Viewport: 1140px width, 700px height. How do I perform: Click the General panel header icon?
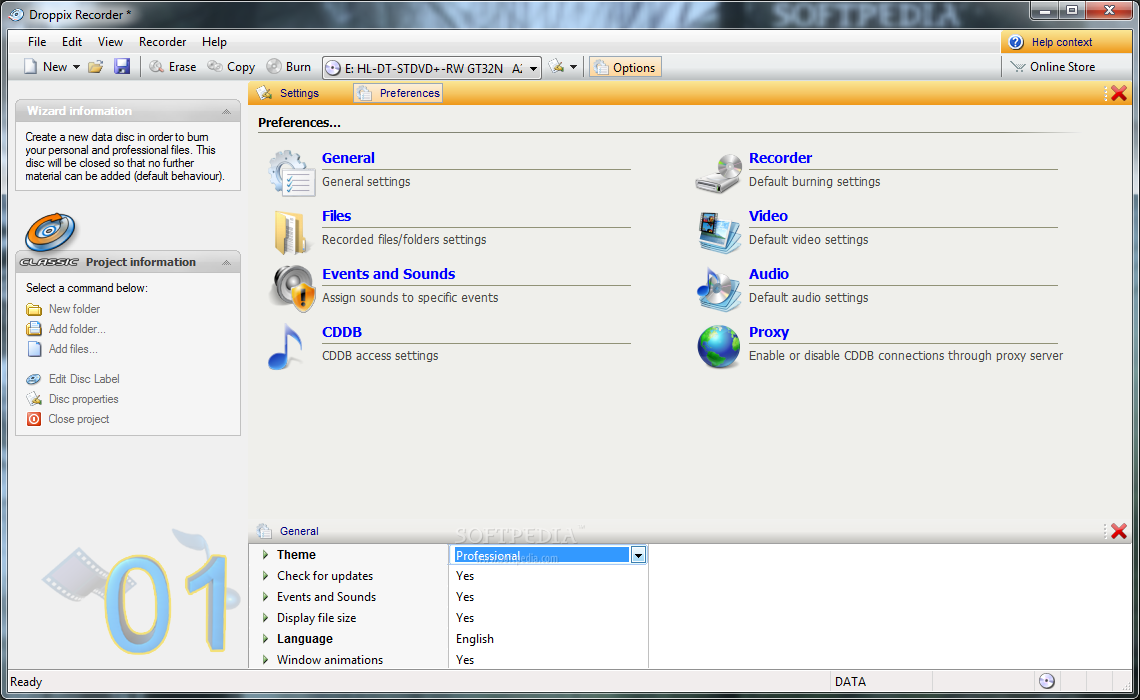tap(265, 531)
